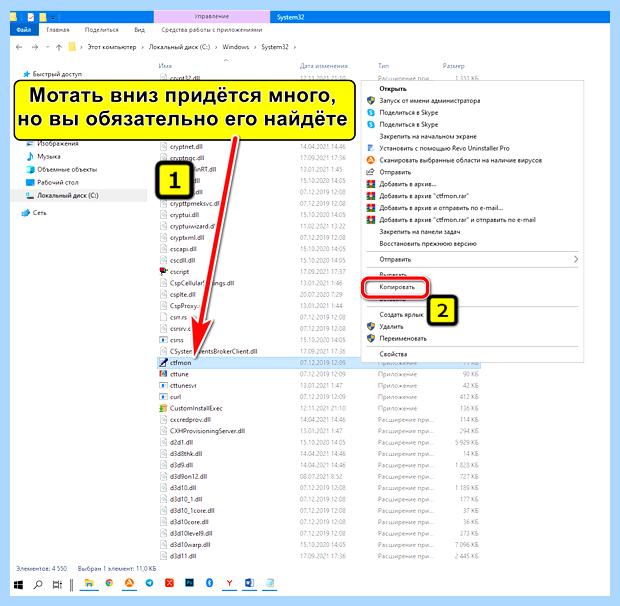620x606 pixels.
Task: Click the Bluetooth taskbar icon
Action: (x=209, y=583)
